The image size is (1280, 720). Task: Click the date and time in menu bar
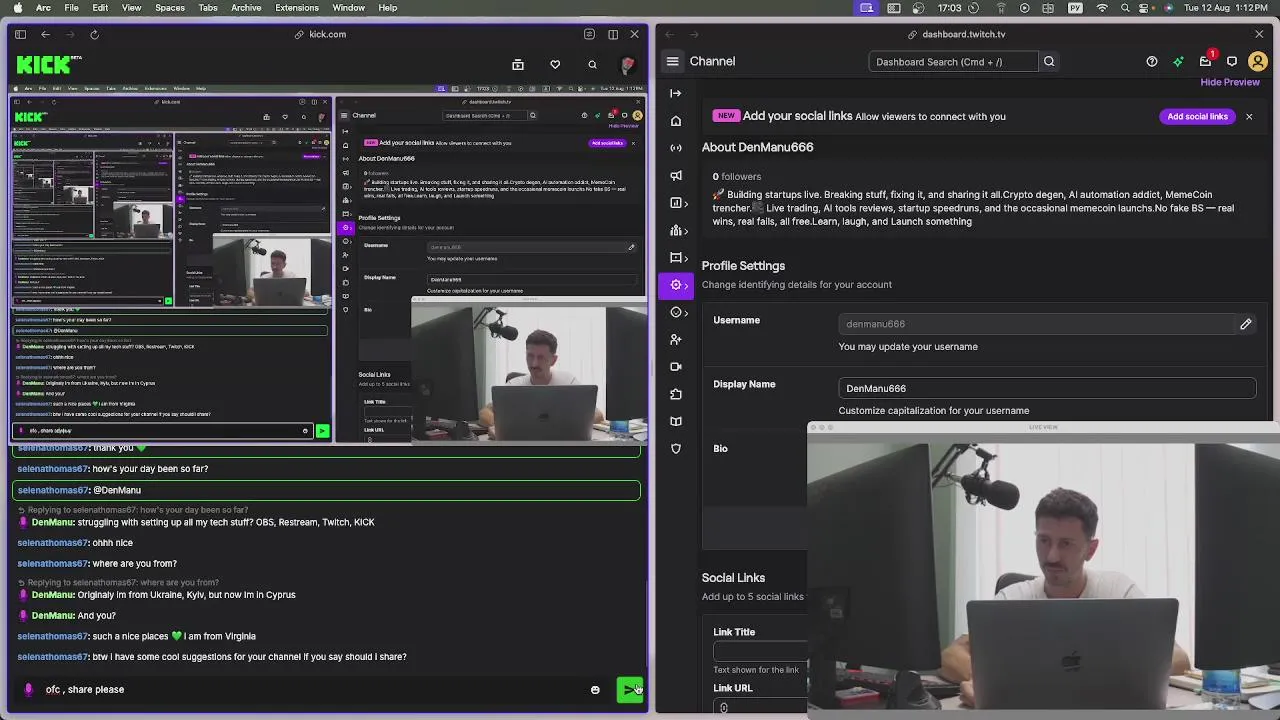[x=1228, y=8]
